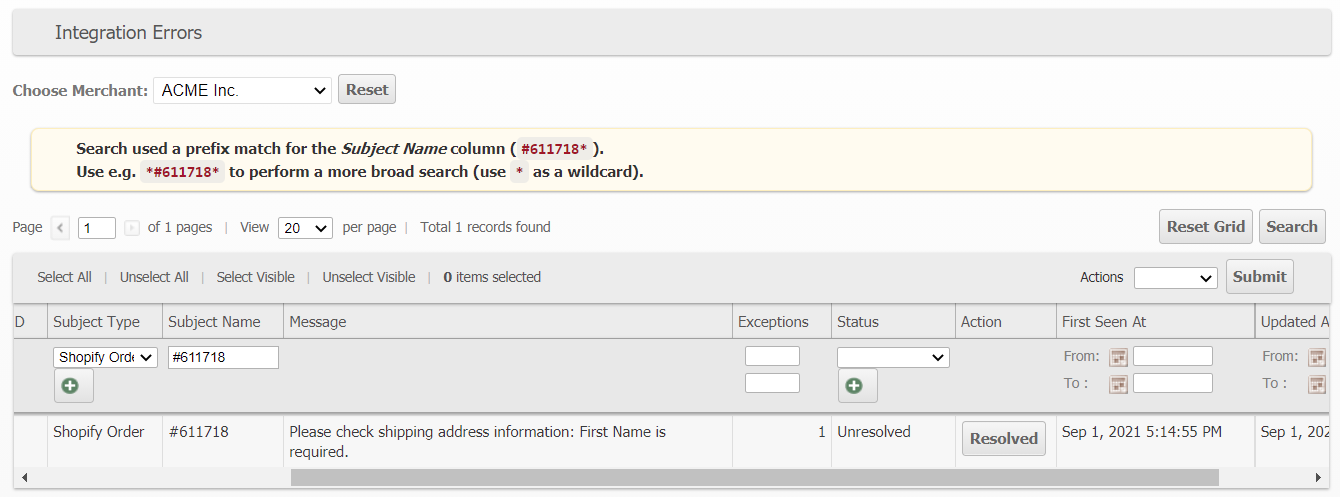Click the horizontal scrollbar thumb
This screenshot has height=497, width=1340.
click(x=754, y=478)
